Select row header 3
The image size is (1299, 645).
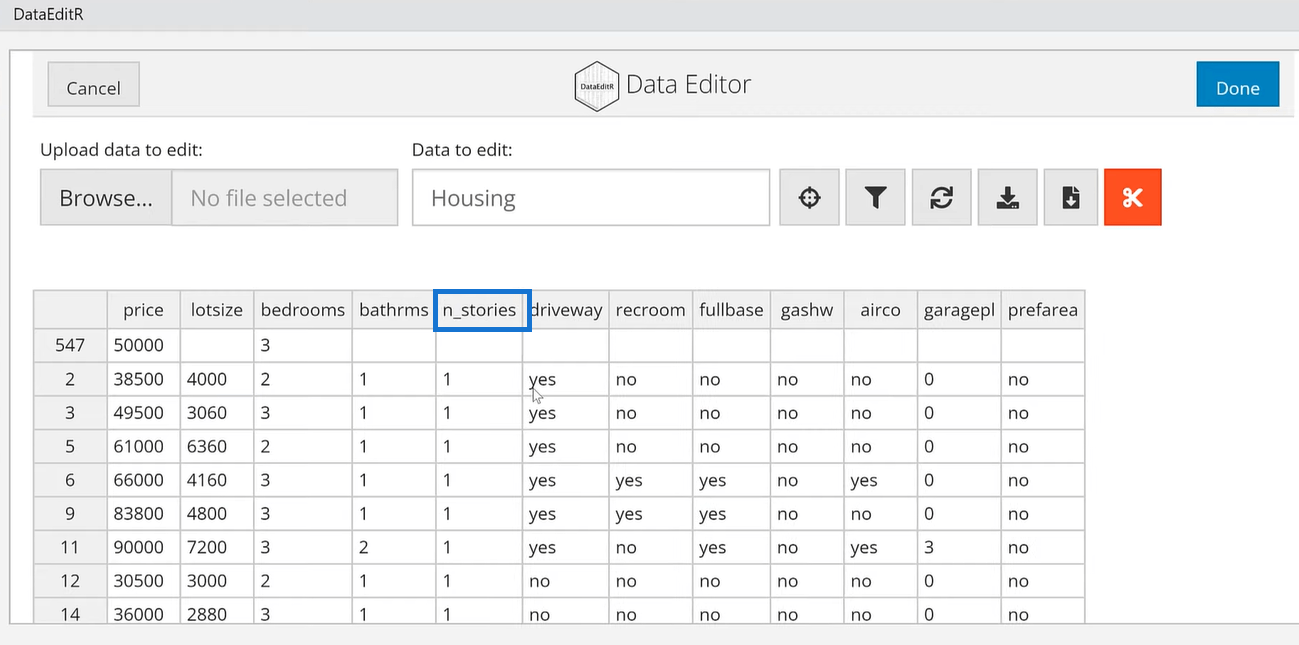(70, 412)
